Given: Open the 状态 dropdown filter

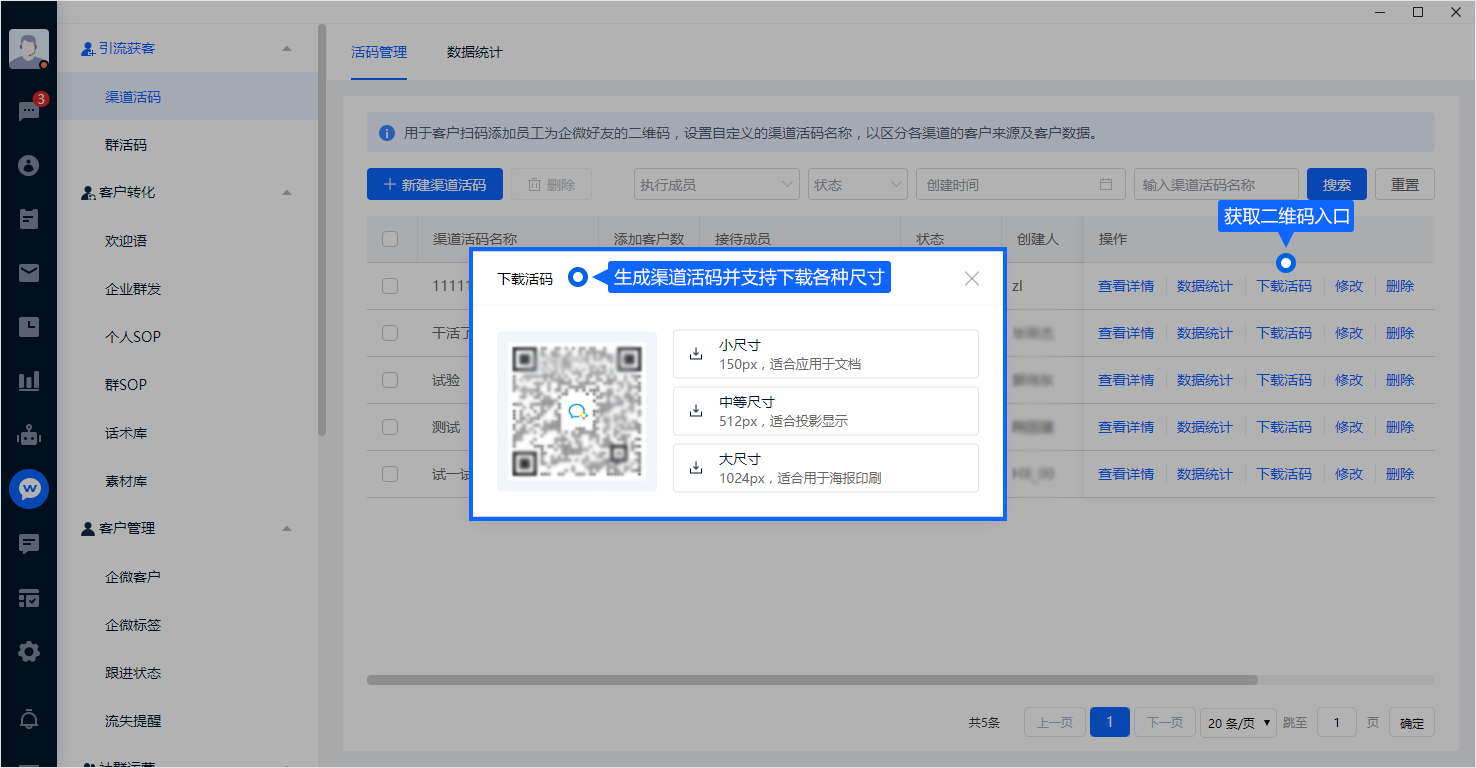Looking at the screenshot, I should click(857, 185).
